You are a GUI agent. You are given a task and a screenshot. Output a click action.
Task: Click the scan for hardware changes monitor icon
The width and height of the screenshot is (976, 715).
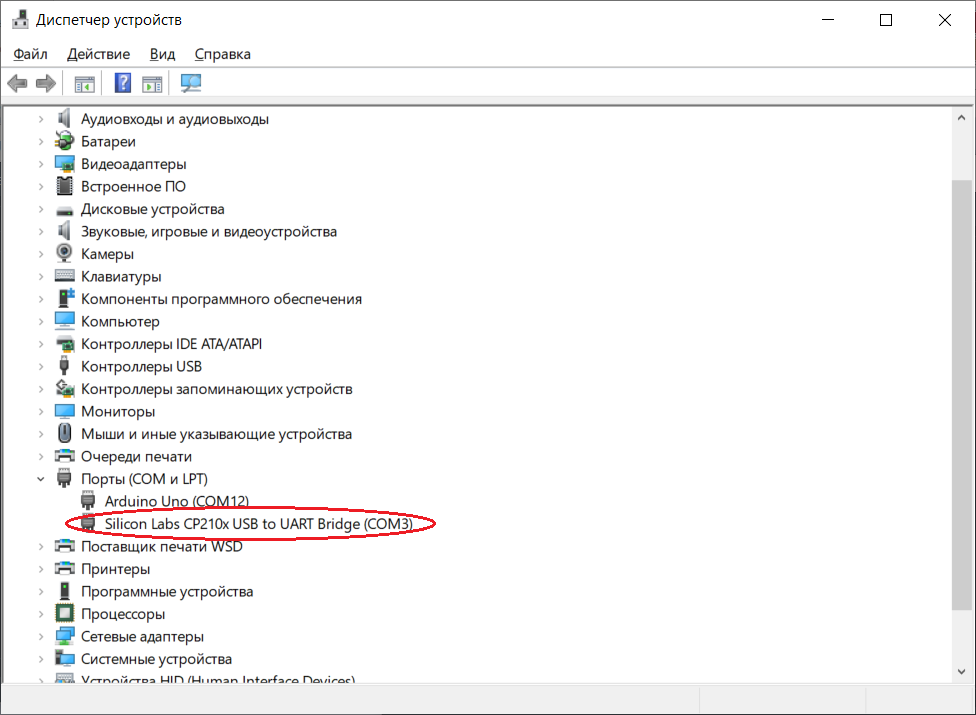coord(190,83)
